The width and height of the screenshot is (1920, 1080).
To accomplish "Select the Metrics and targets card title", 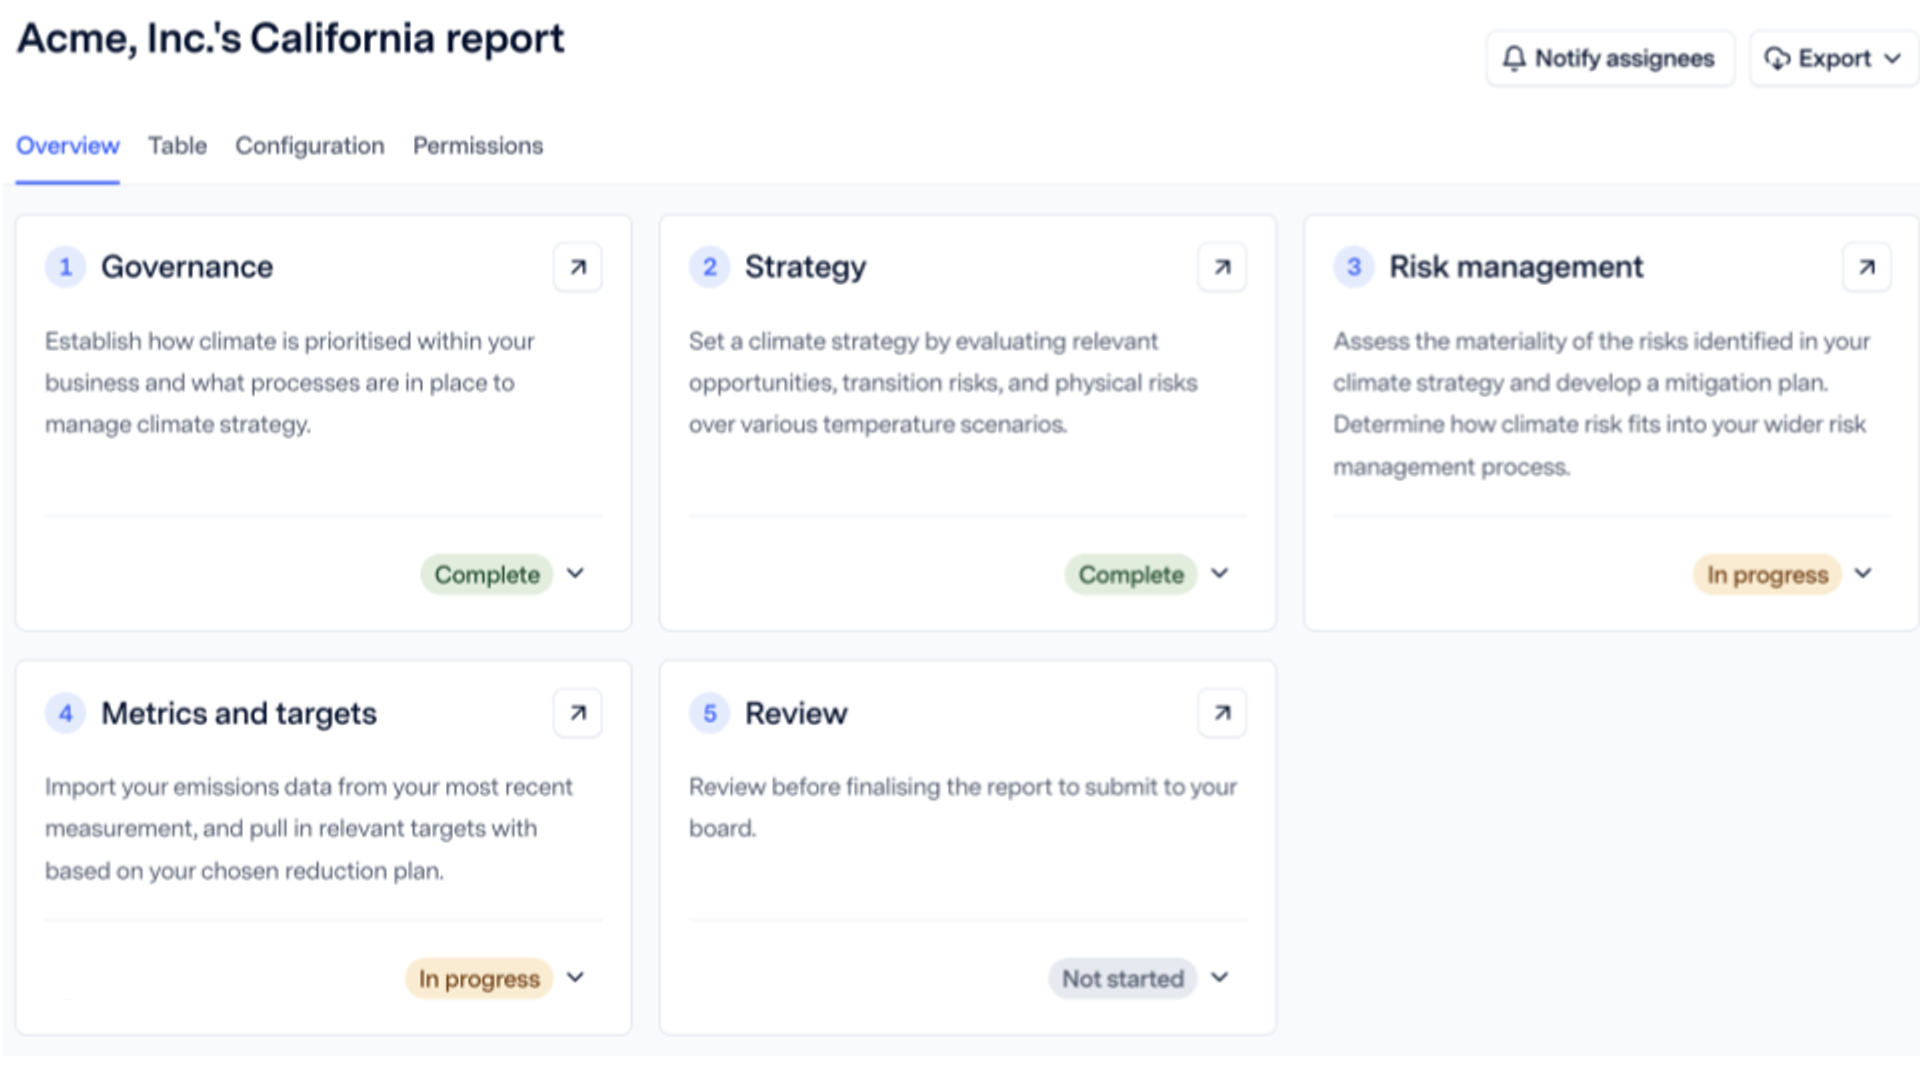I will (x=239, y=713).
